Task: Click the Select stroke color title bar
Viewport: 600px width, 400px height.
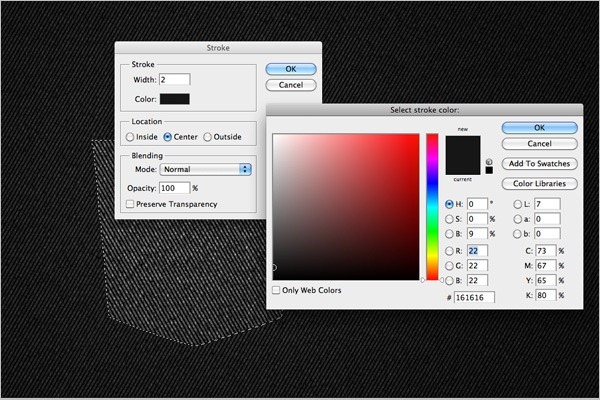Action: [x=425, y=110]
